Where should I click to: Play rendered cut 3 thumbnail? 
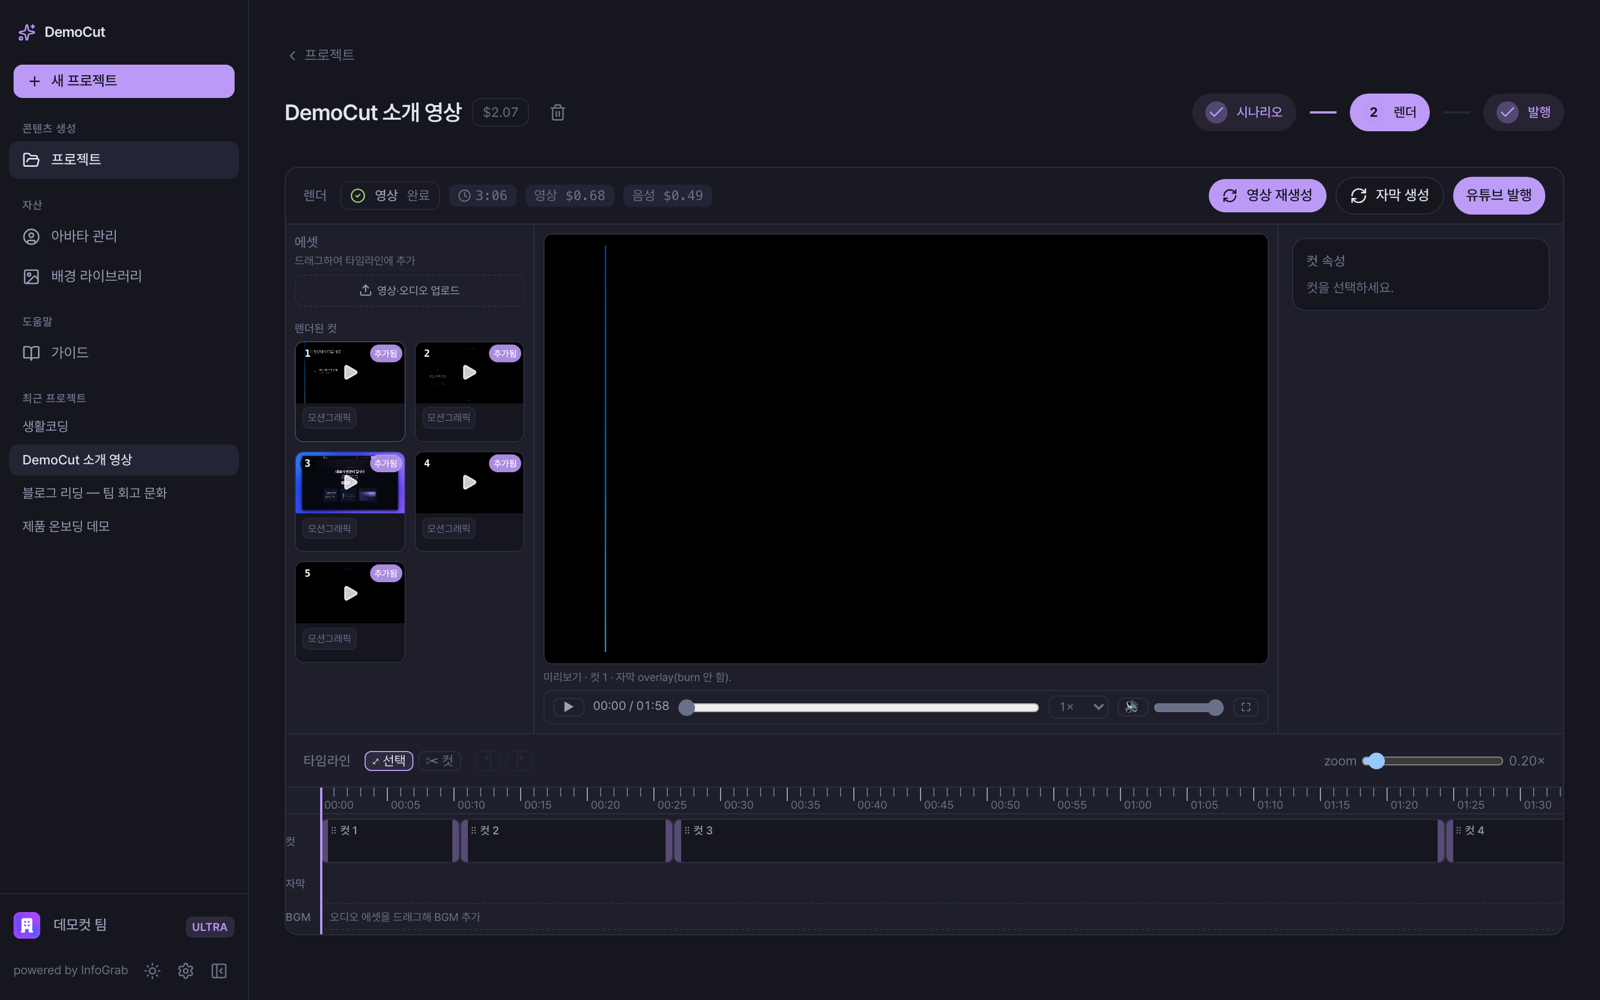(350, 483)
